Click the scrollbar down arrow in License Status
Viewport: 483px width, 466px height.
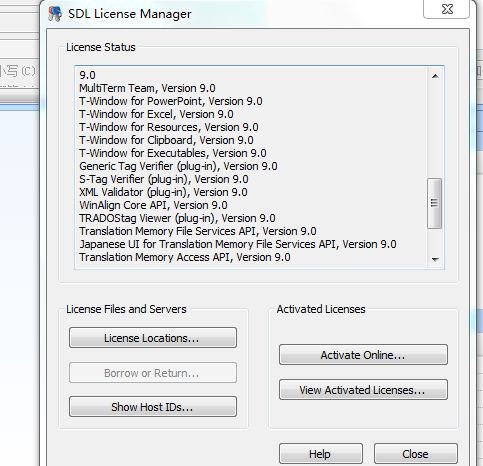pyautogui.click(x=435, y=259)
